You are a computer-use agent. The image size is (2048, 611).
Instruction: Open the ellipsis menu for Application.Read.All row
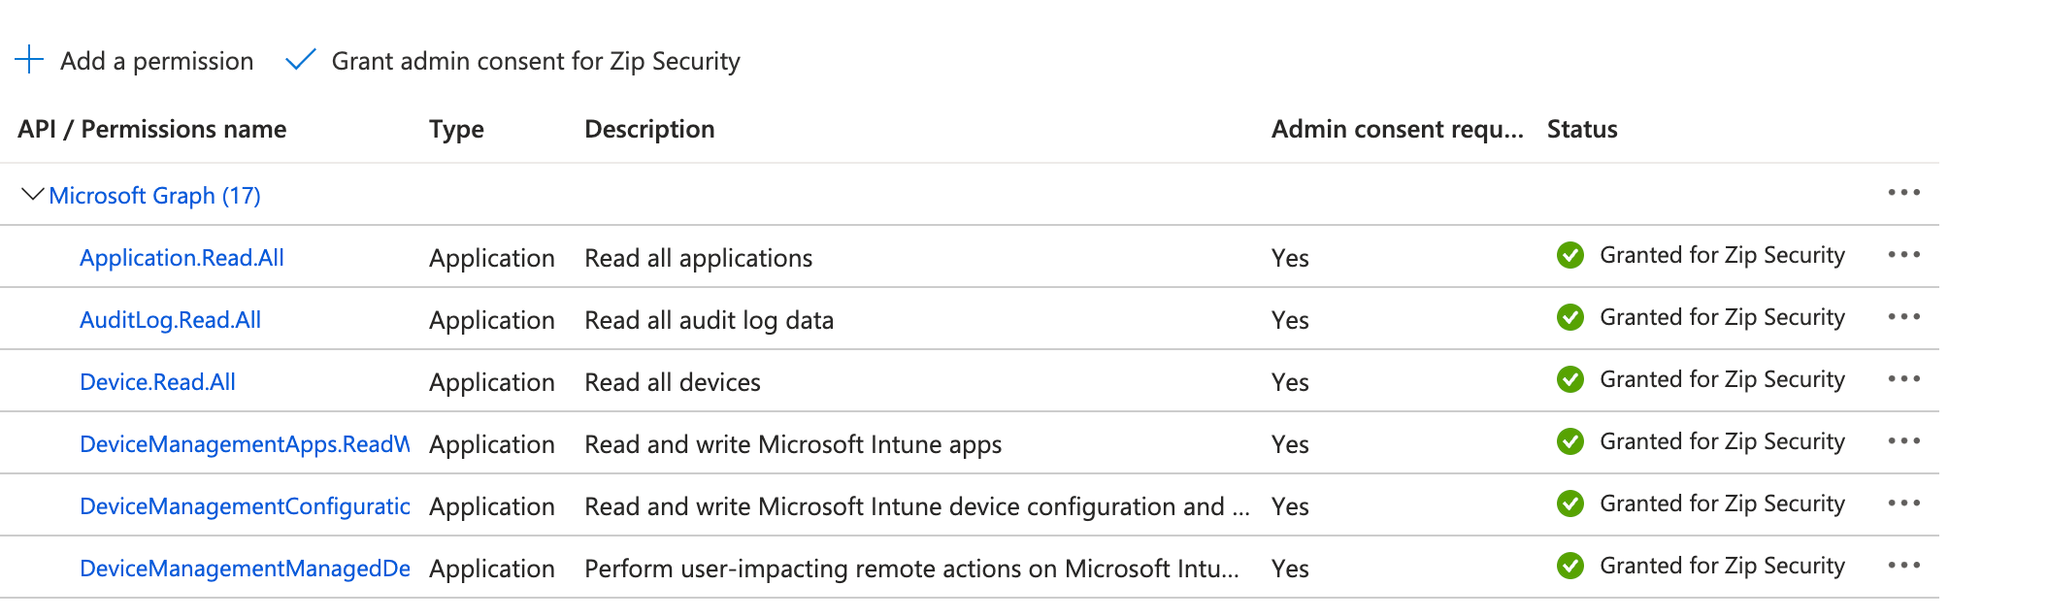(1903, 255)
